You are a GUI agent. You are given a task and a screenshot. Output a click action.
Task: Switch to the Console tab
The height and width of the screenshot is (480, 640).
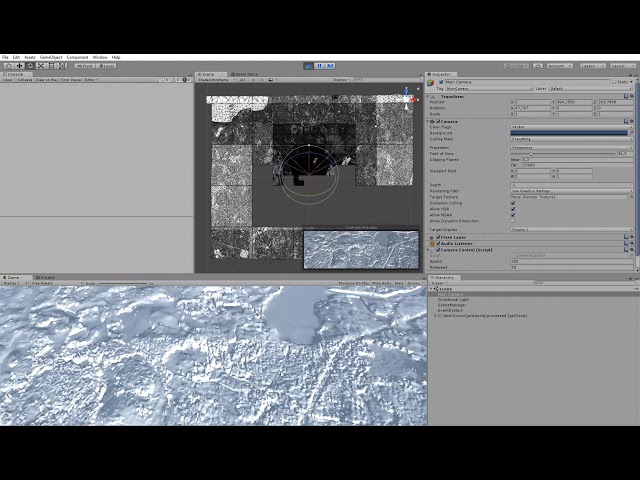click(x=15, y=74)
